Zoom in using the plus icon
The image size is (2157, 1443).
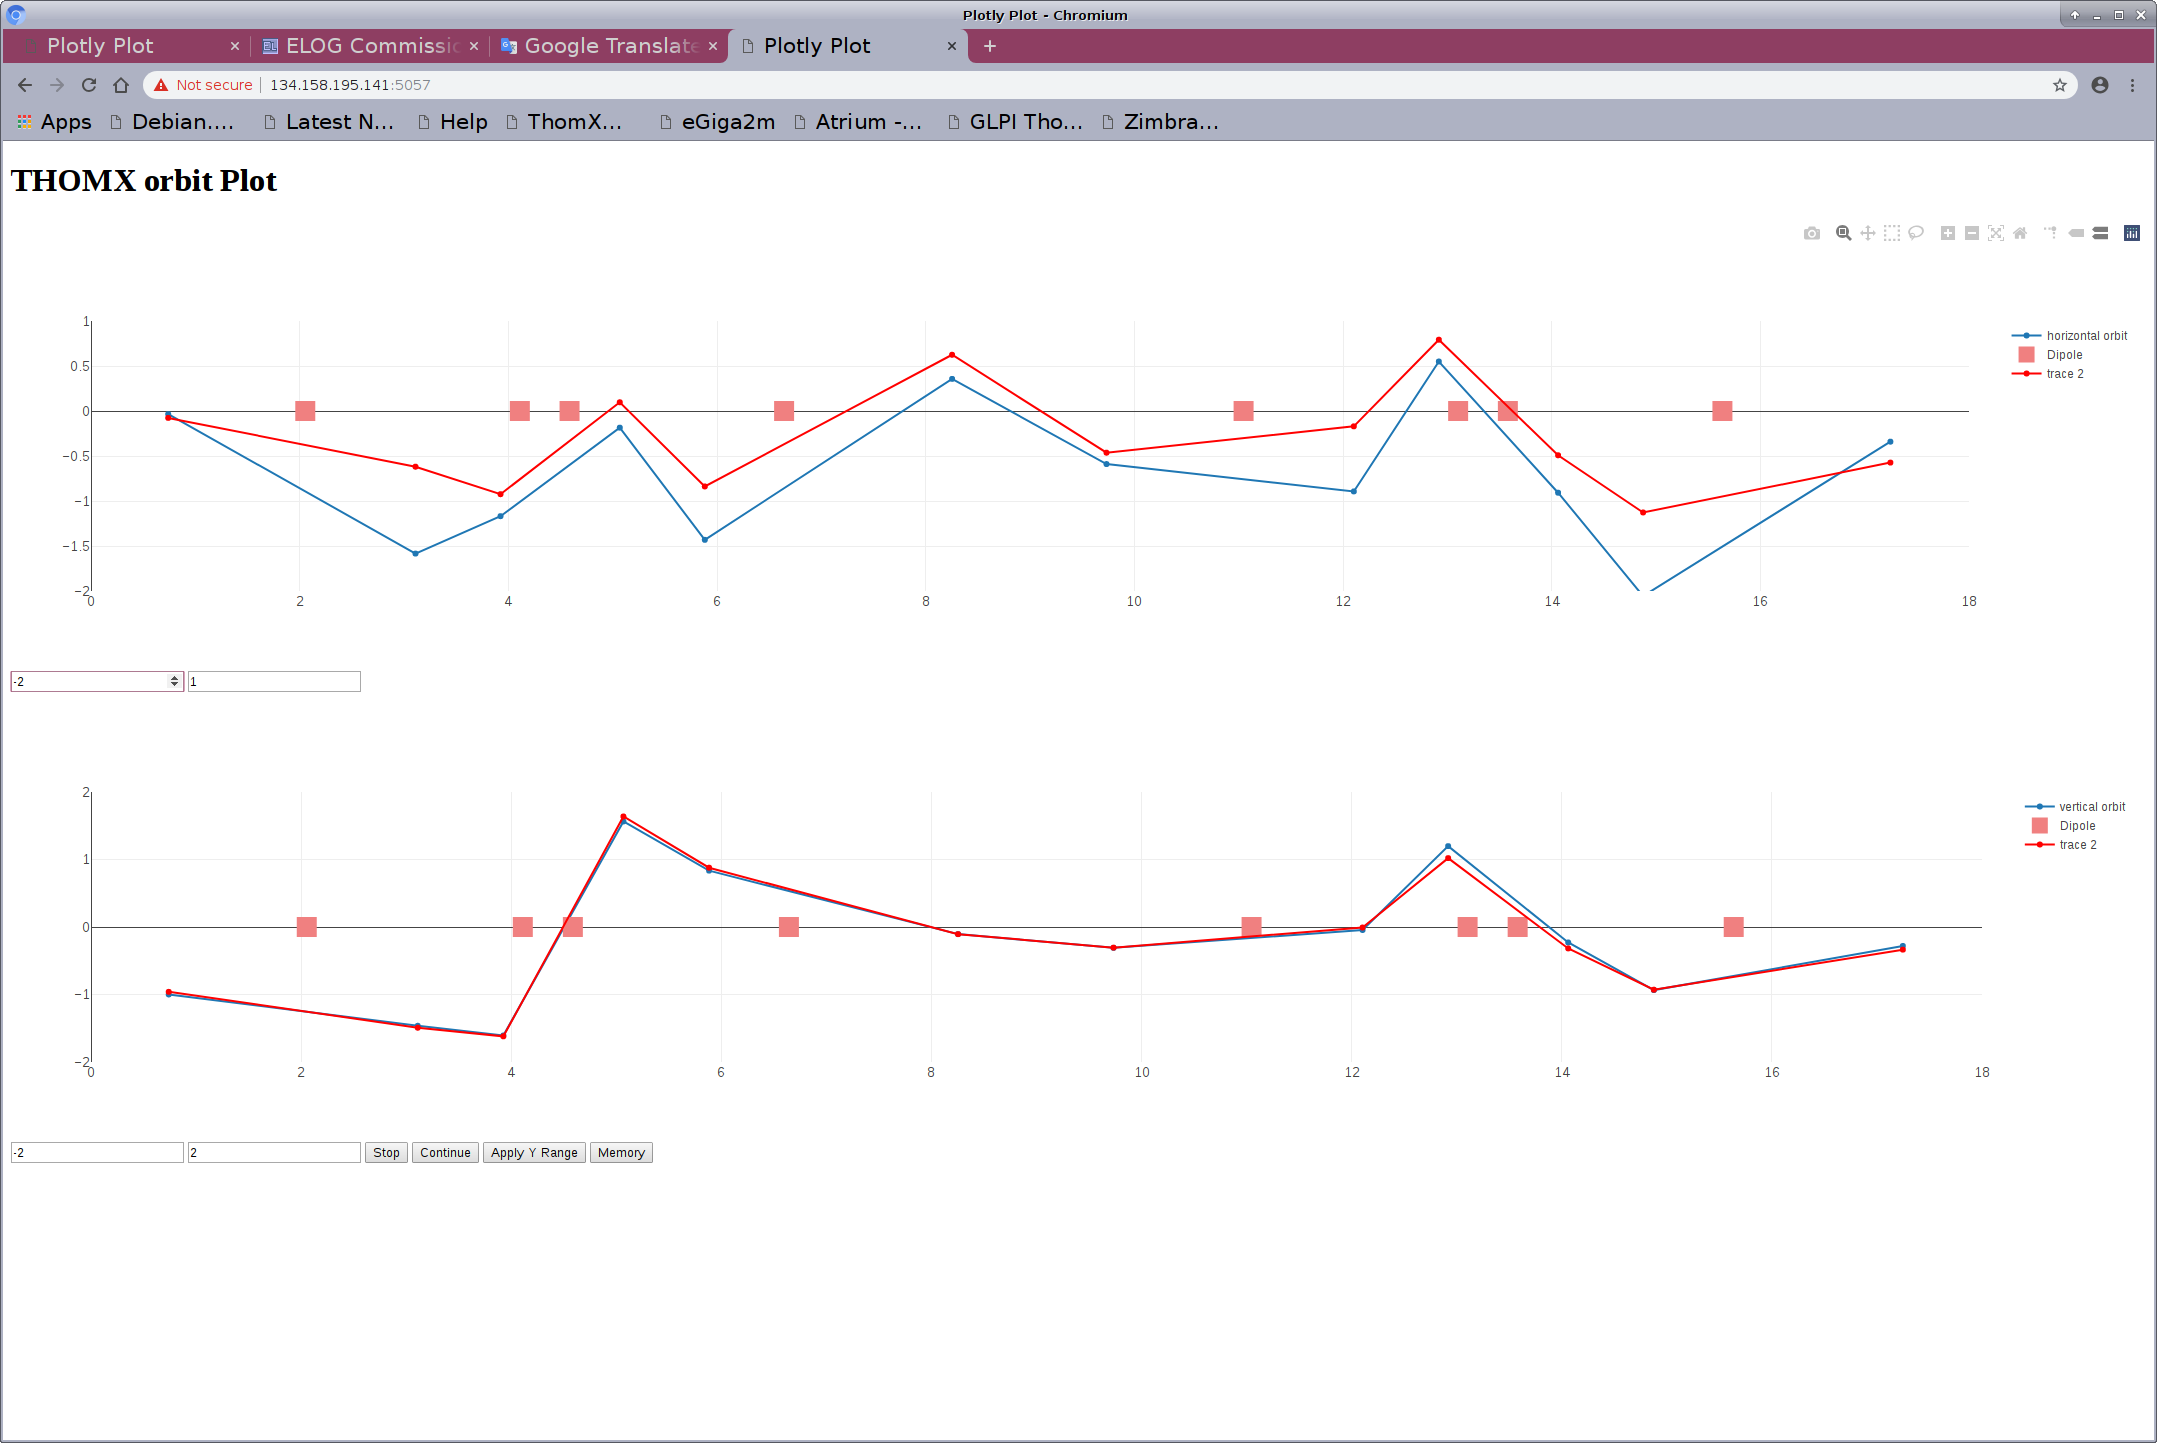click(1947, 233)
